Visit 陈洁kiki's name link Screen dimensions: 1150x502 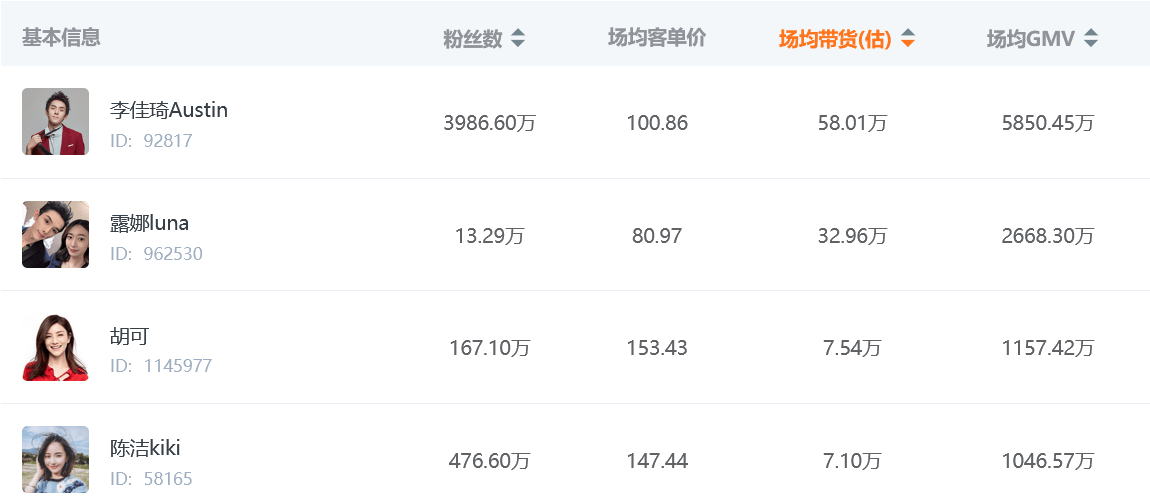(145, 448)
